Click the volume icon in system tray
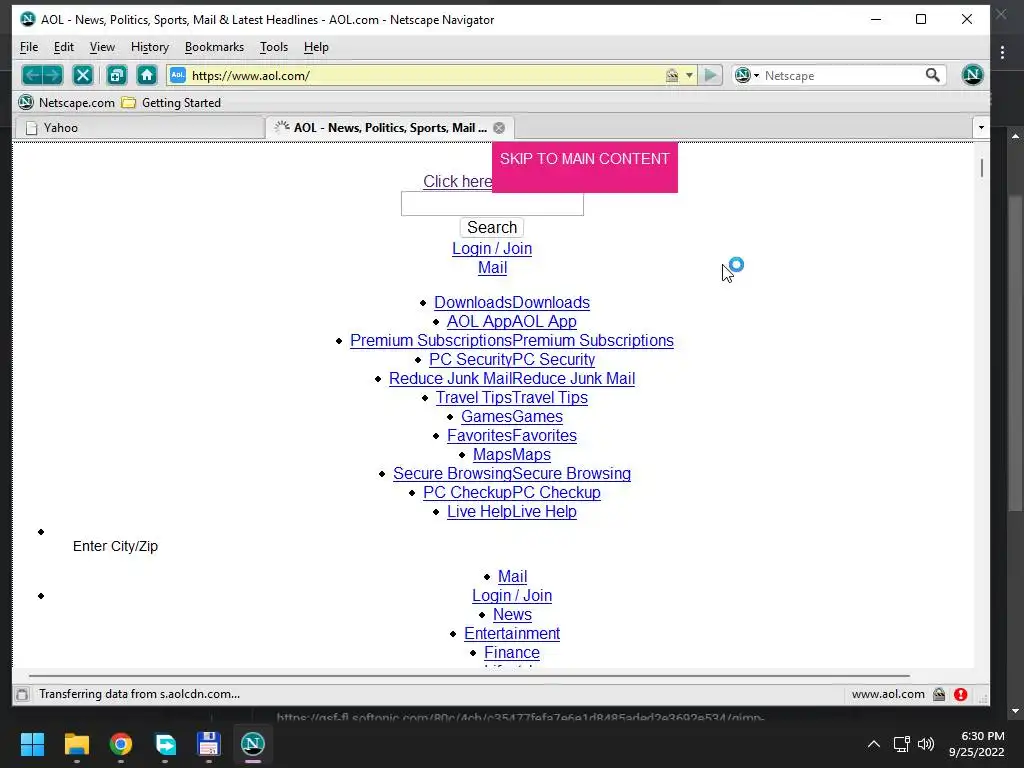Screen dimensions: 1024x768 tap(926, 744)
